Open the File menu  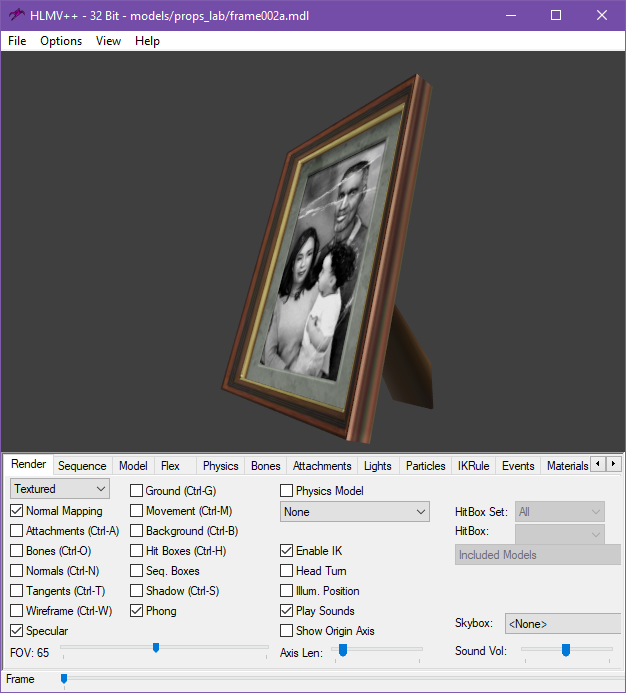point(17,41)
